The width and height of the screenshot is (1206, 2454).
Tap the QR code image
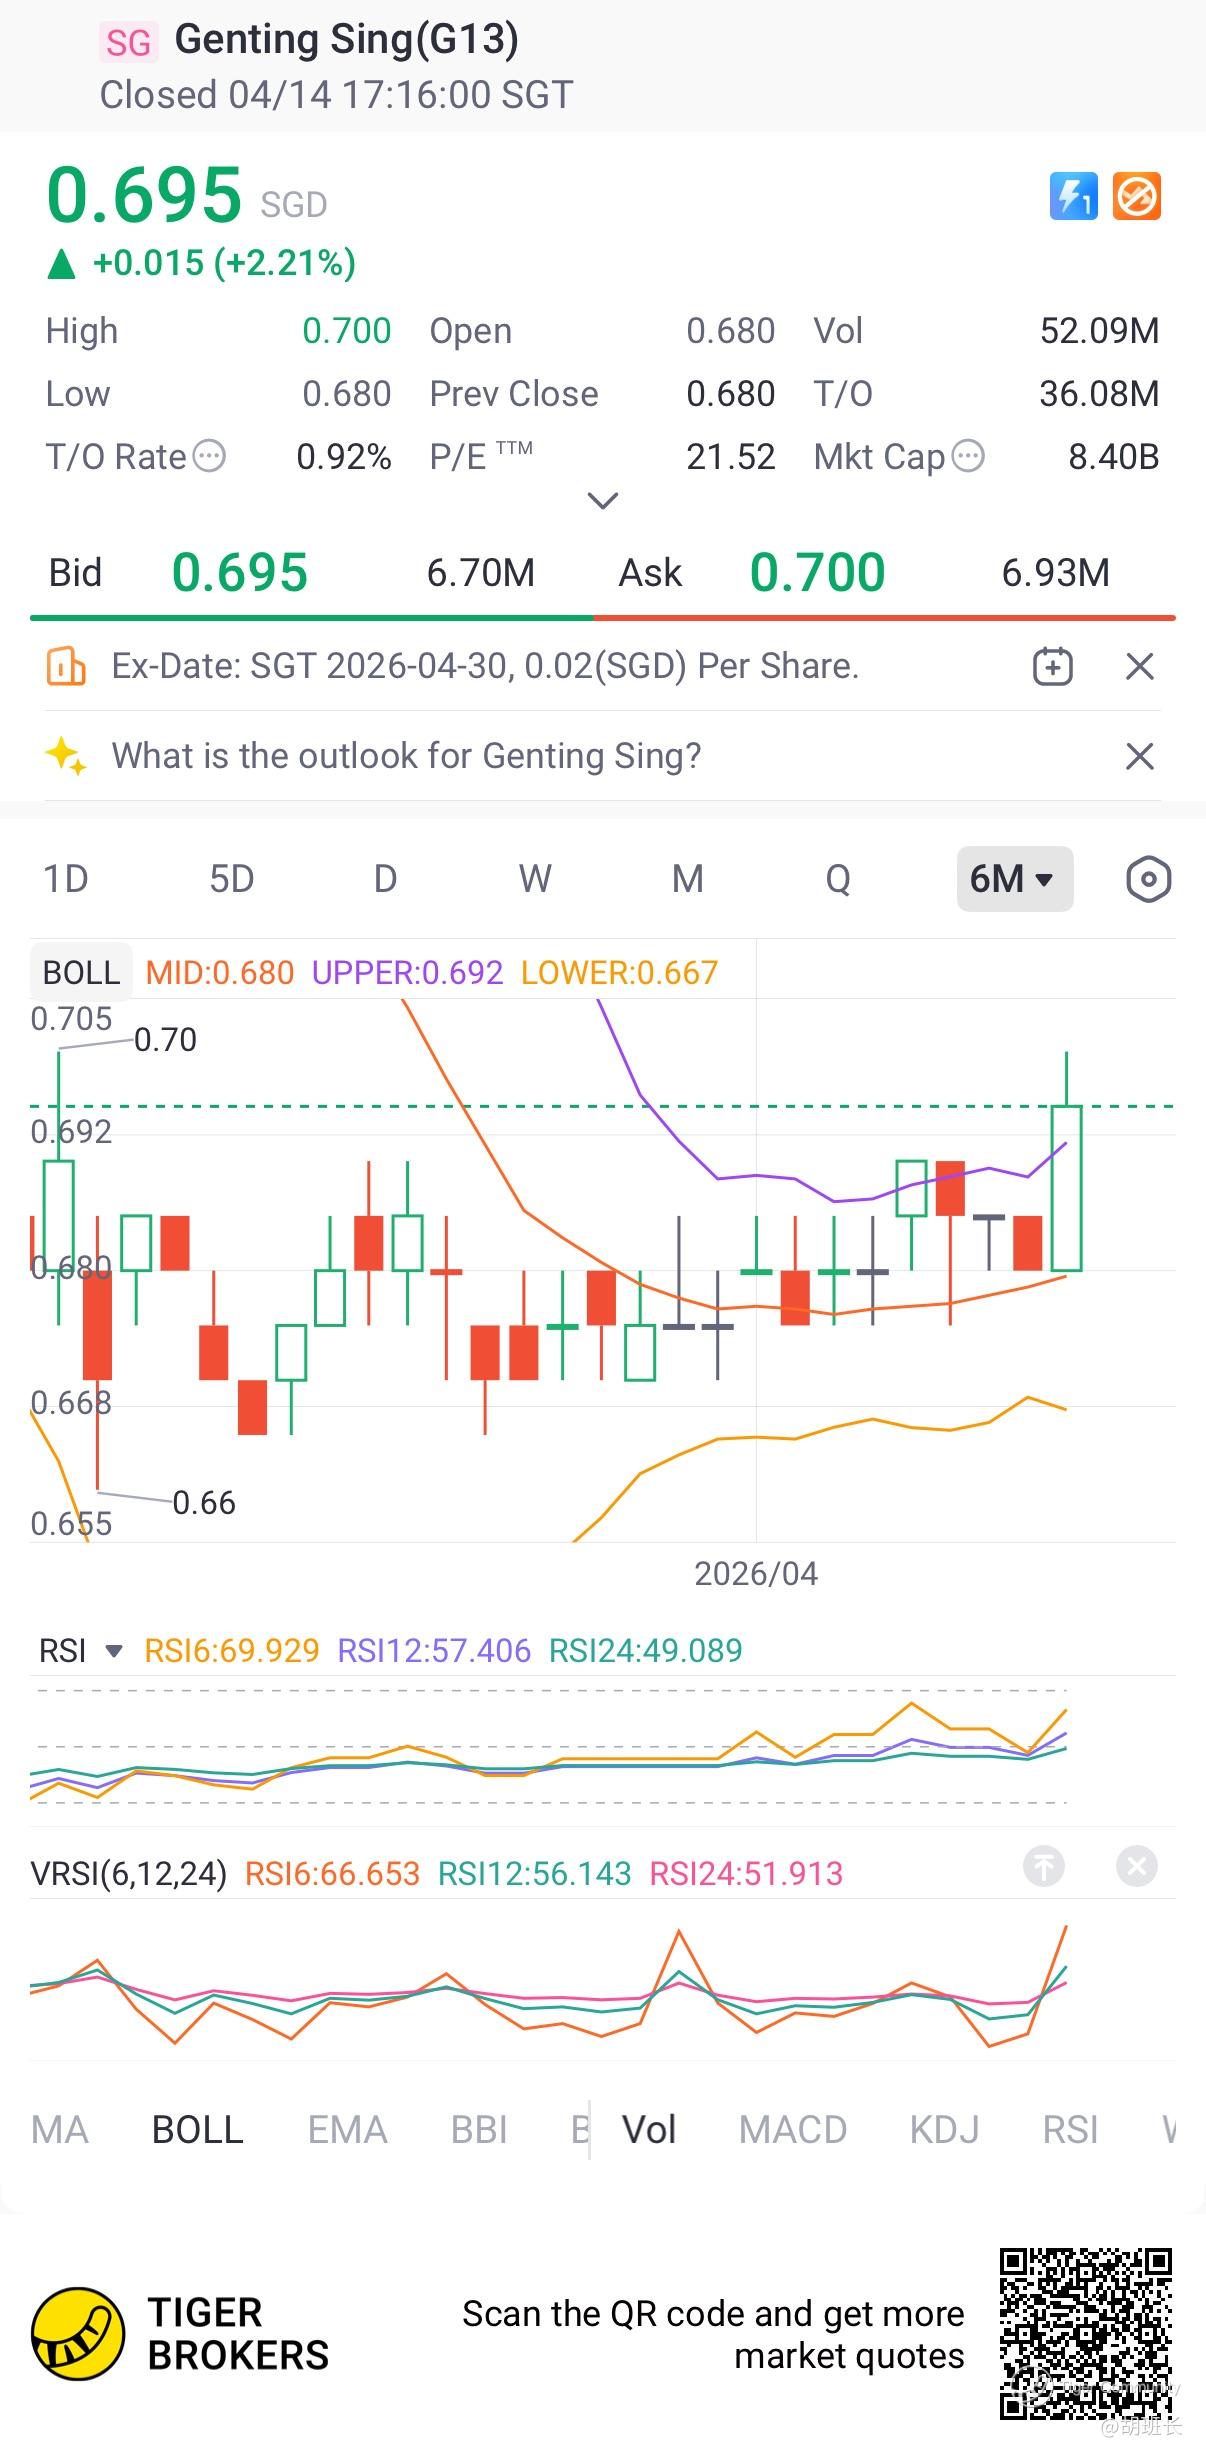[1085, 2333]
